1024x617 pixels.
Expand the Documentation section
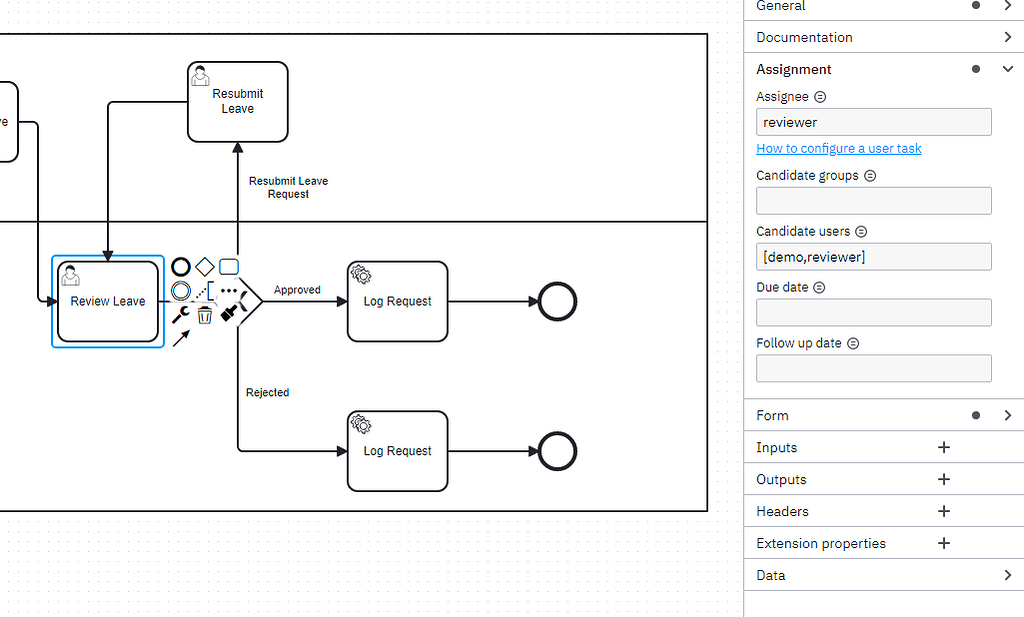1007,37
